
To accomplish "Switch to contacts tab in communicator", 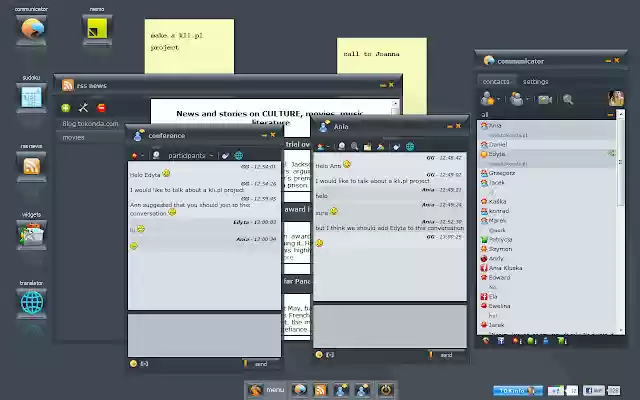I will 496,82.
